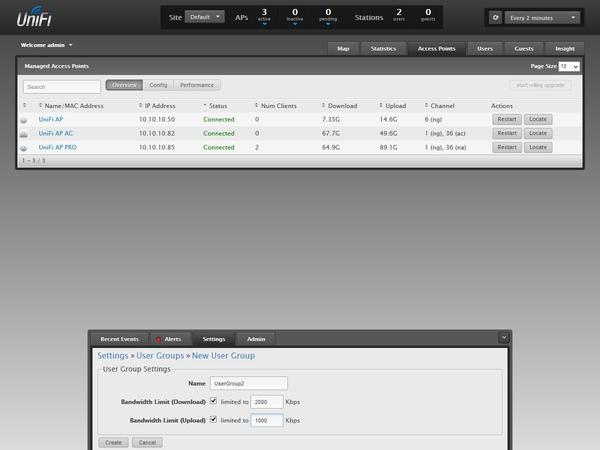Viewport: 600px width, 450px height.
Task: Select the bottom Settings tab
Action: point(214,339)
